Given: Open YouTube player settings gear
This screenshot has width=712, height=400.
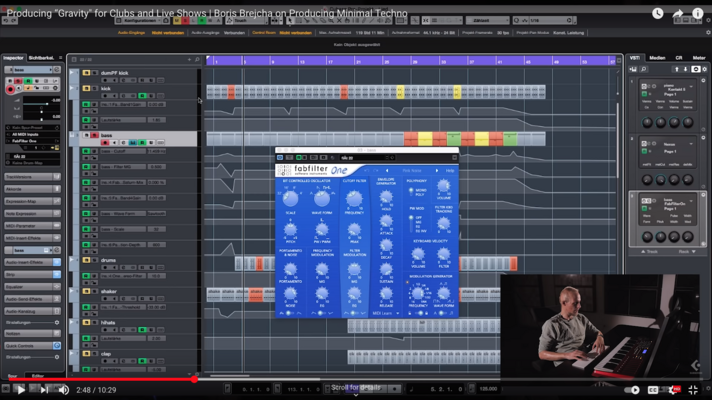Looking at the screenshot, I should [673, 390].
